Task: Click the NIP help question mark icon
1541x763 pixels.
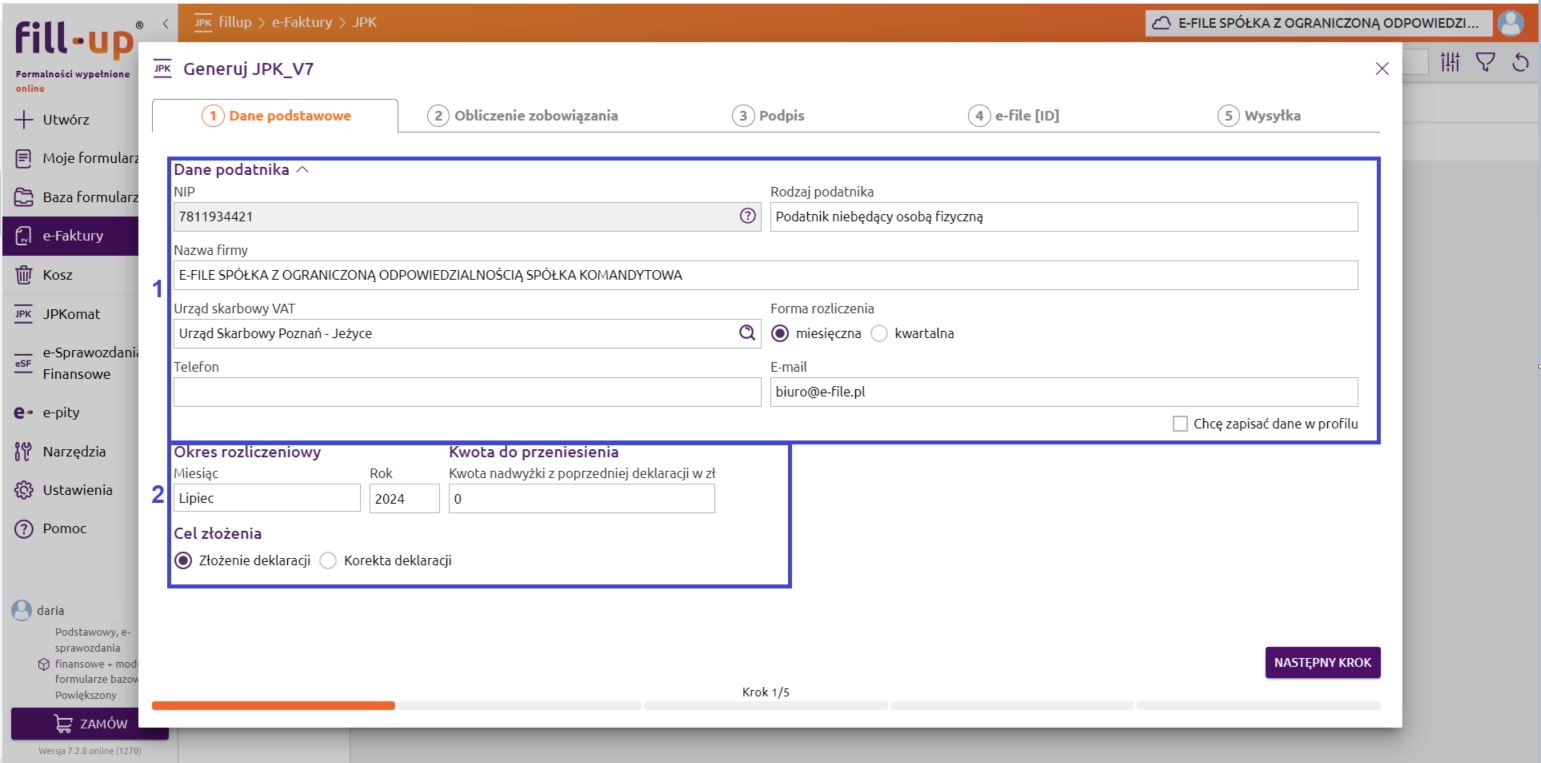Action: [x=746, y=216]
